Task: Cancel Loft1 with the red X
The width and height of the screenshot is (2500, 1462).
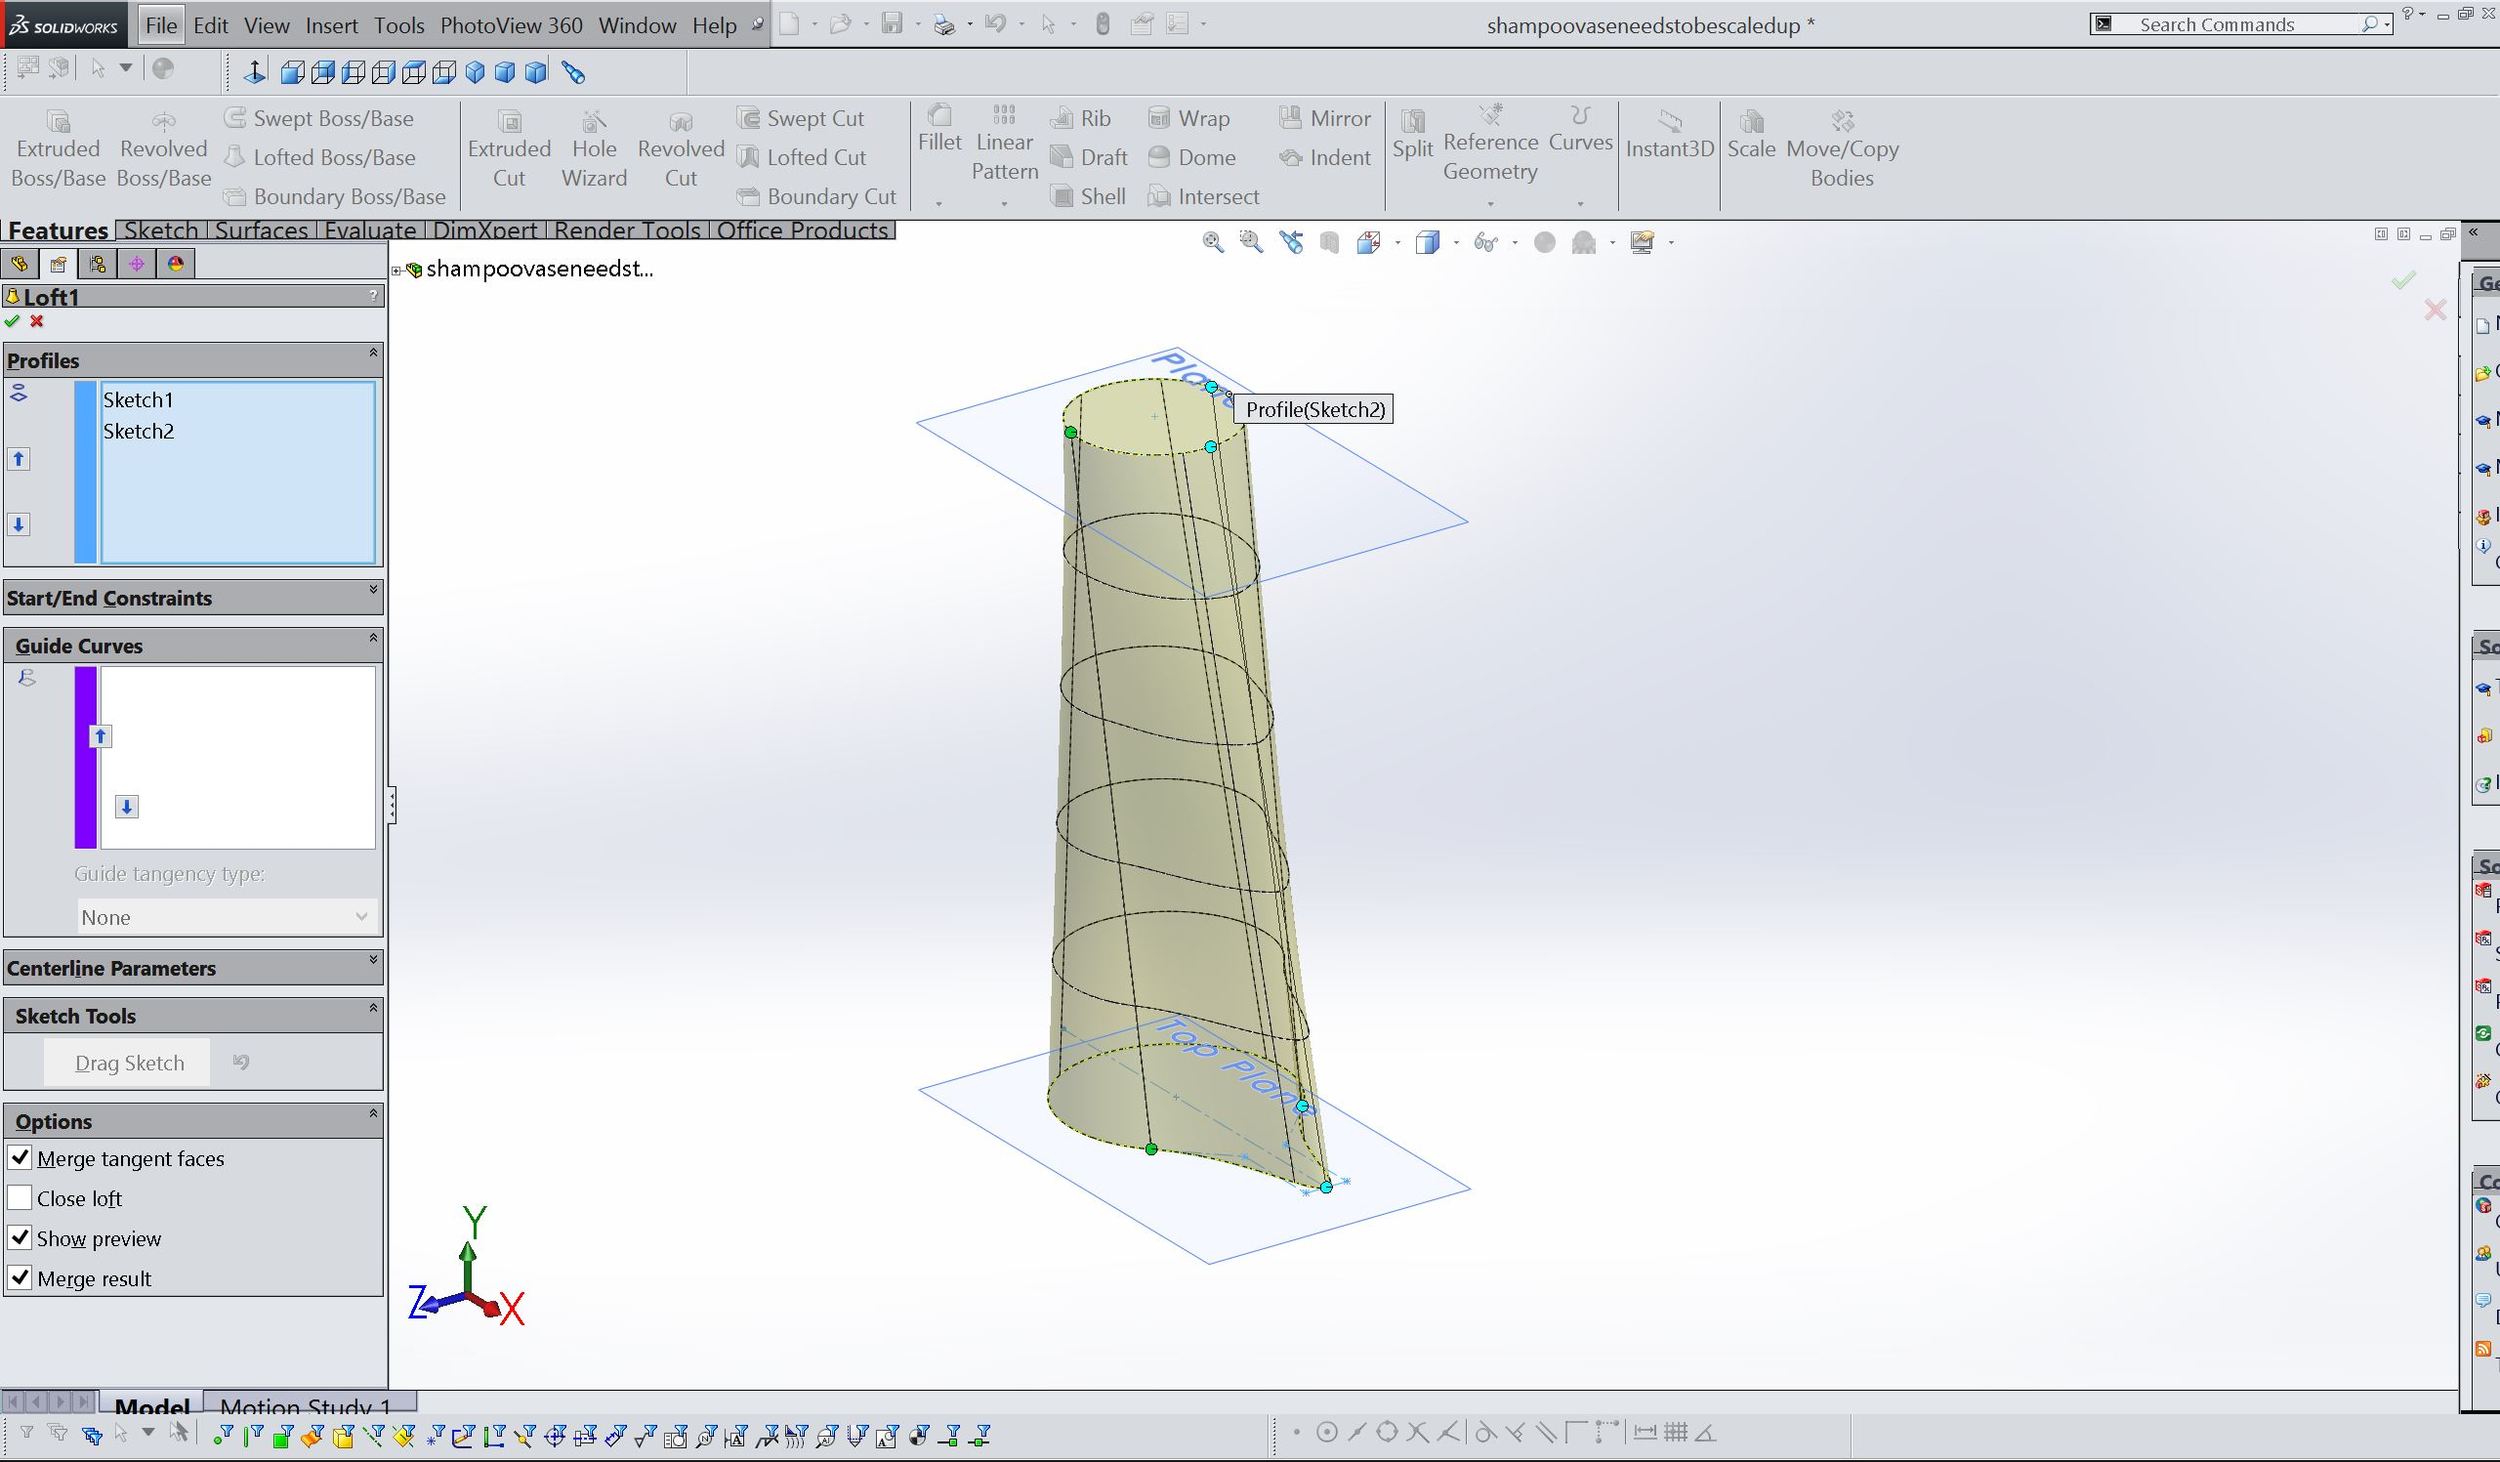Action: pyautogui.click(x=37, y=321)
